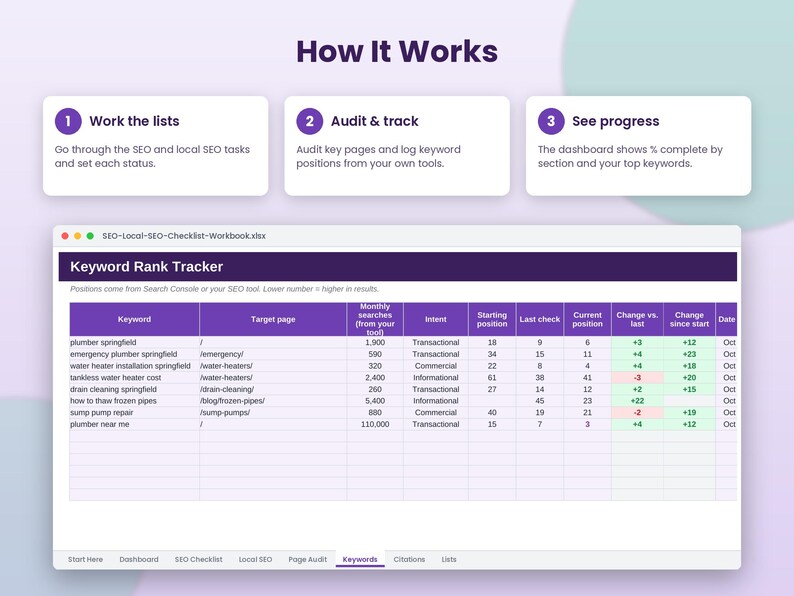Click the Monthly searches column header
The image size is (794, 596).
375,319
